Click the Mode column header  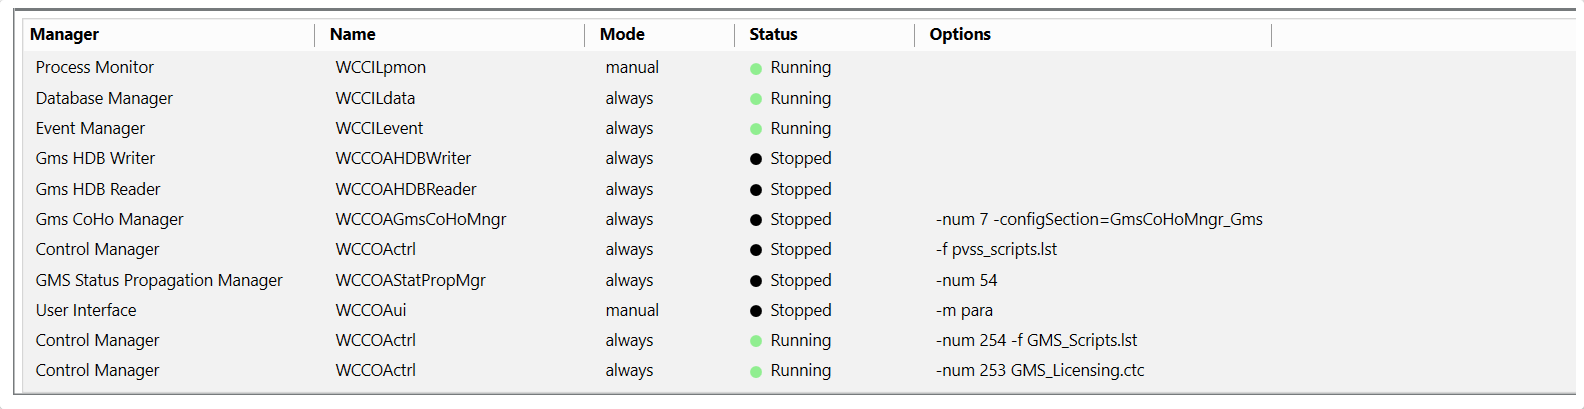622,35
